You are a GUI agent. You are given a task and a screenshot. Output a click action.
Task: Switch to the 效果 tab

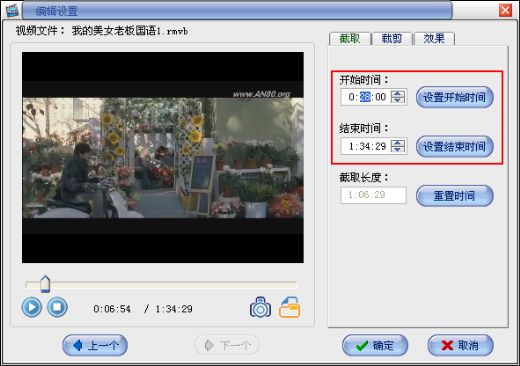tap(434, 39)
